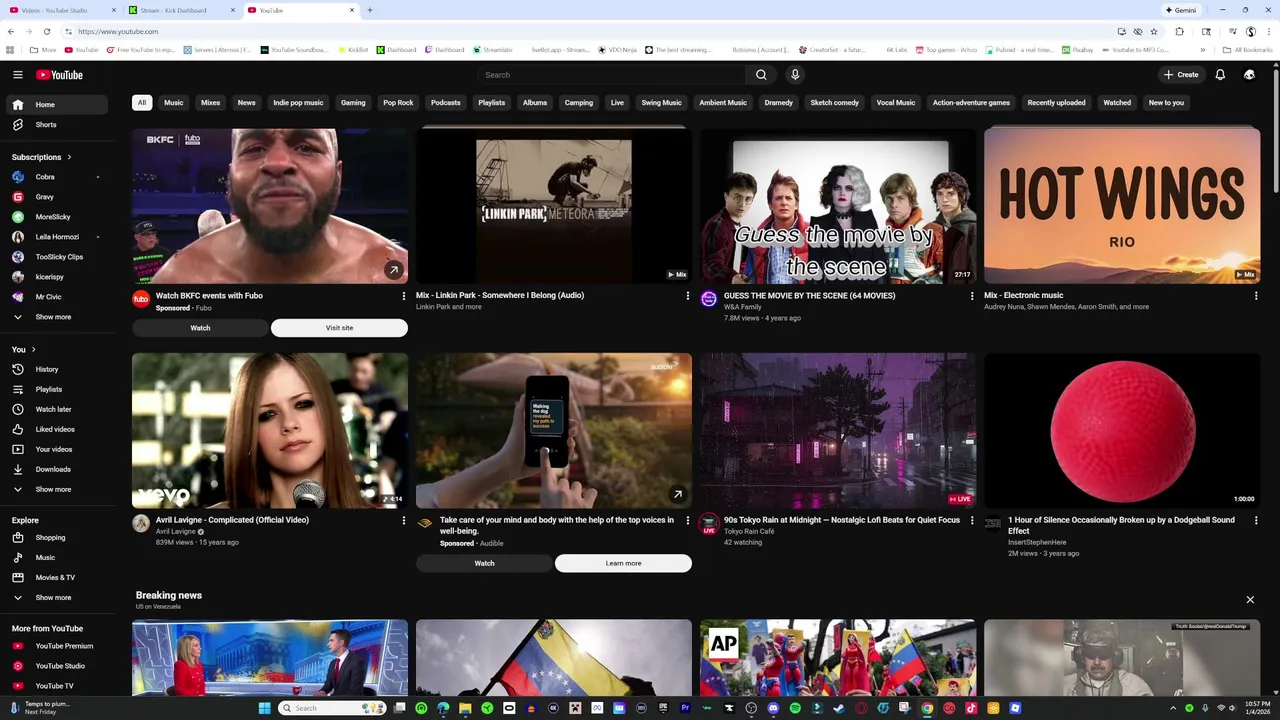Screen dimensions: 1280x720
Task: Open the red dodgeball video thumbnail
Action: coord(1122,430)
